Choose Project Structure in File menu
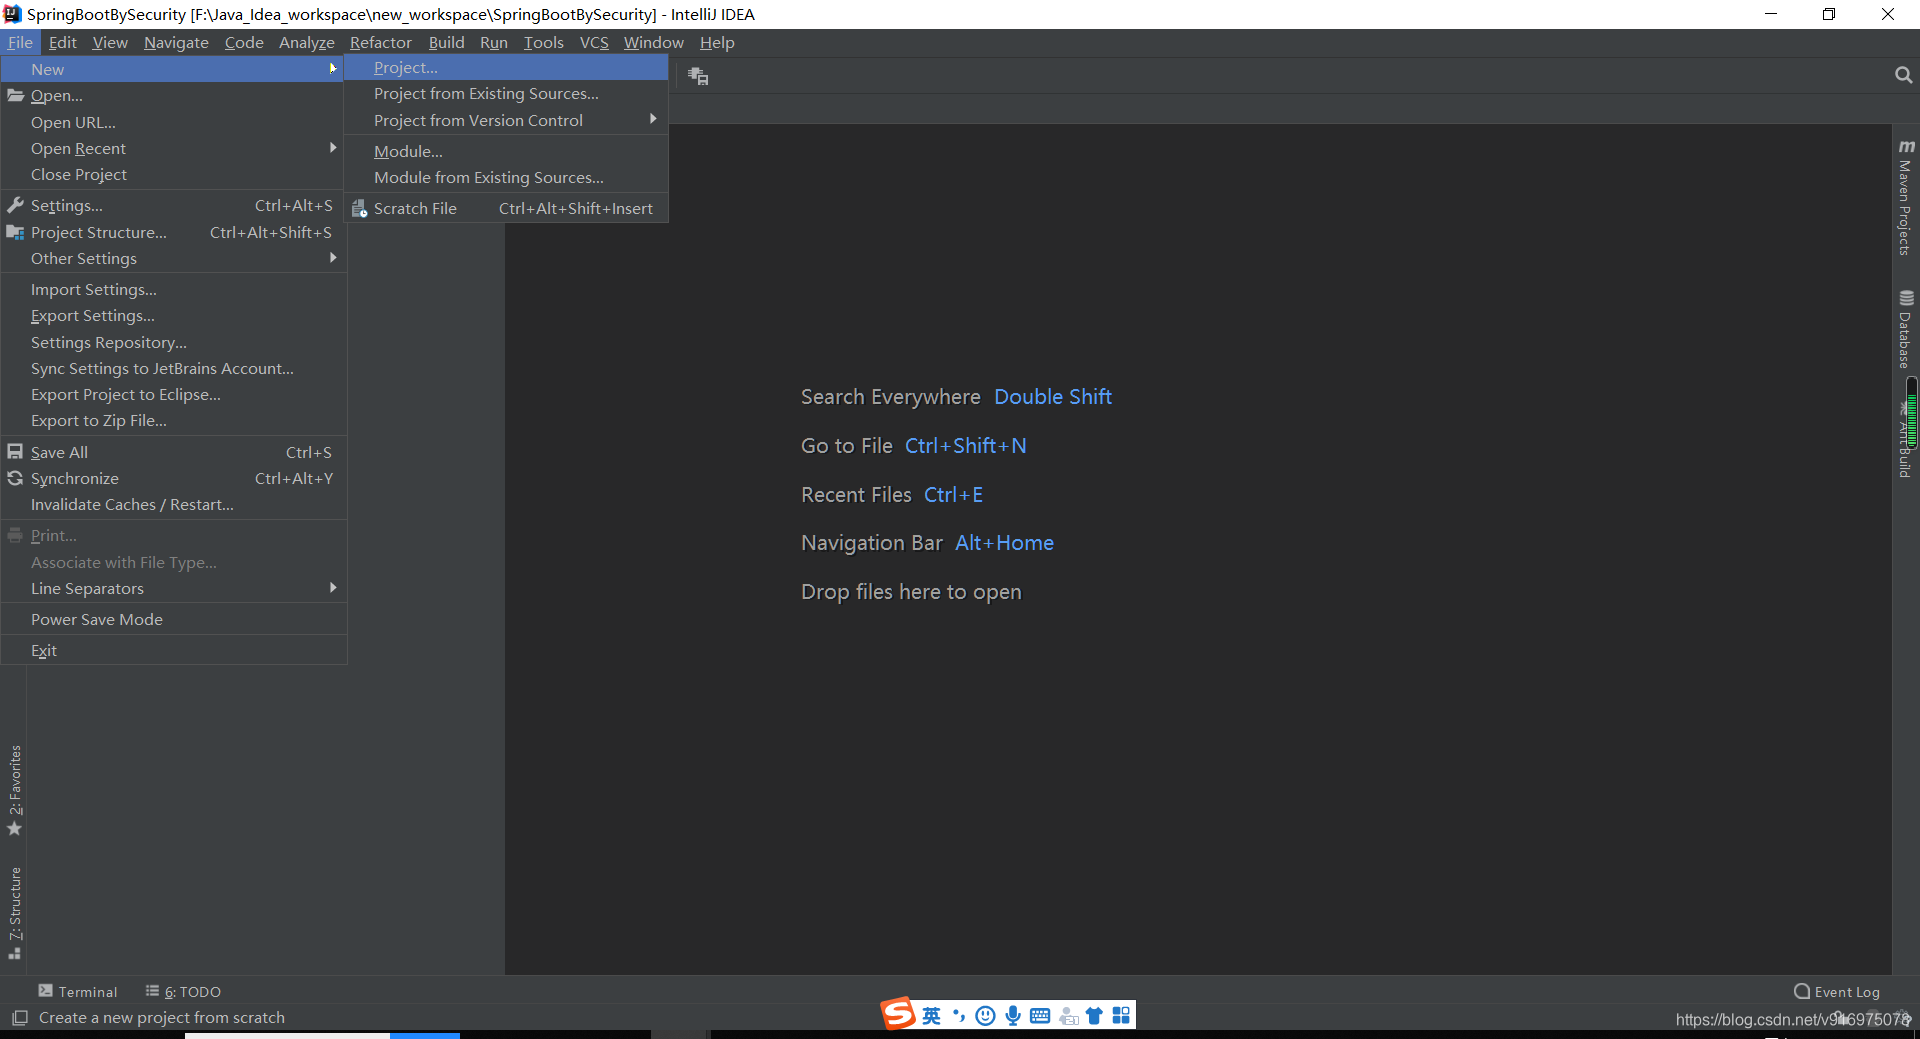Screen dimensions: 1920x1039 coord(173,232)
